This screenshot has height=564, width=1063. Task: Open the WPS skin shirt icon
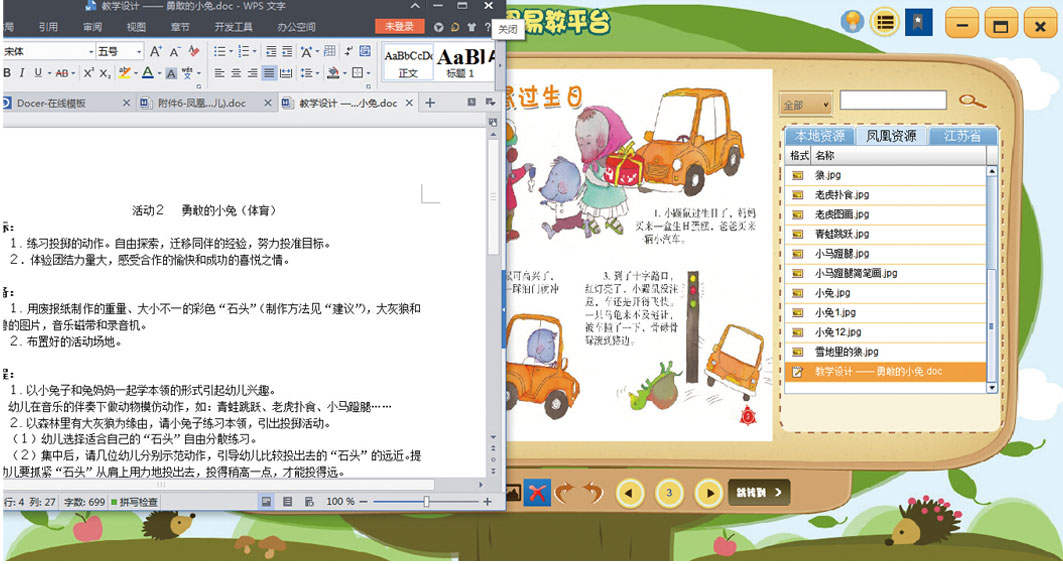click(472, 27)
